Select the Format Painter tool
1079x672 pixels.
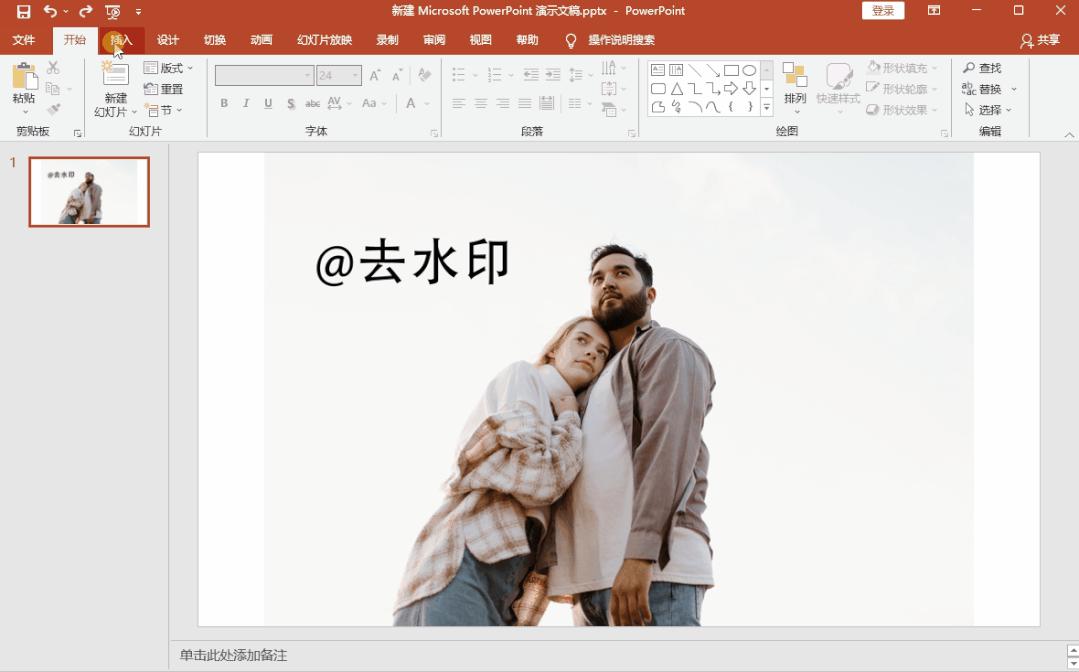(x=54, y=108)
